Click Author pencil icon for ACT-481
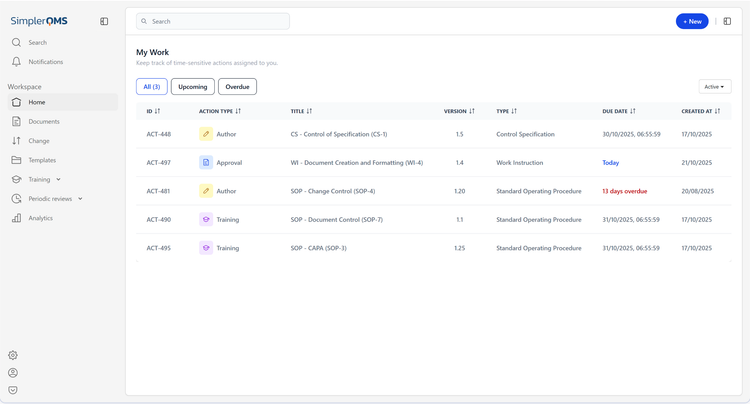This screenshot has width=750, height=404. tap(206, 191)
